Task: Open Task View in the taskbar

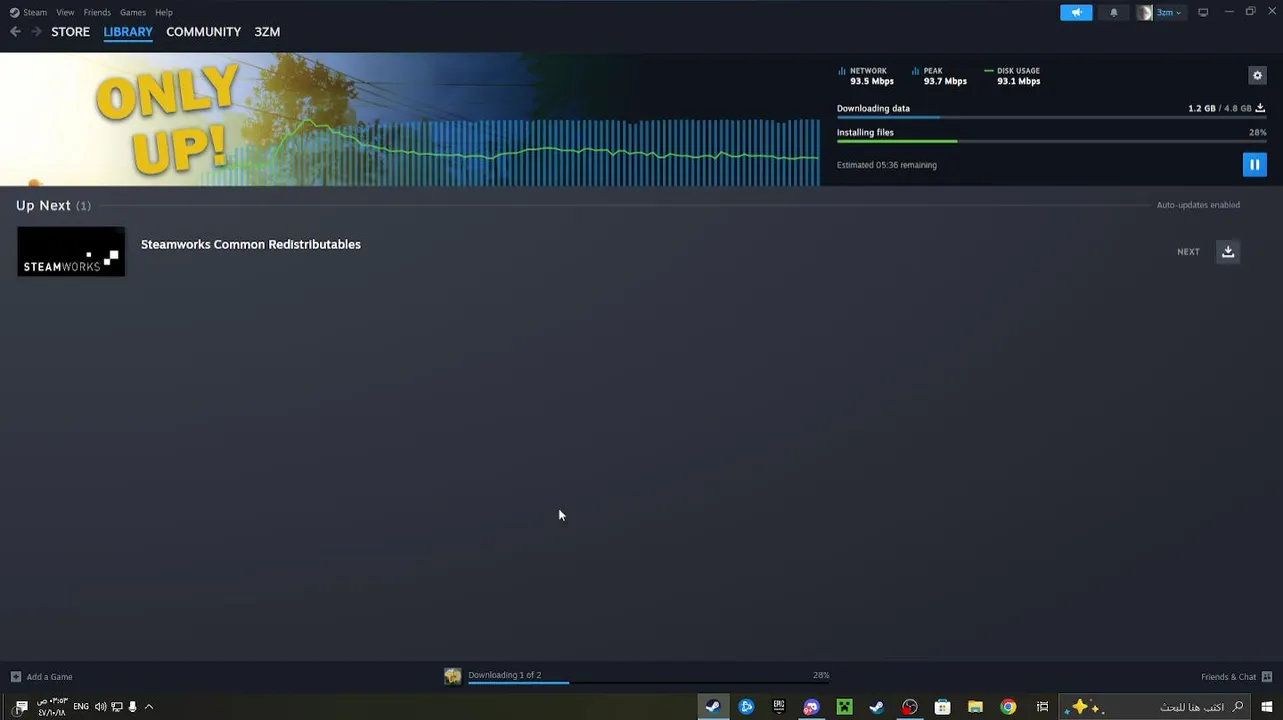Action: (1042, 707)
